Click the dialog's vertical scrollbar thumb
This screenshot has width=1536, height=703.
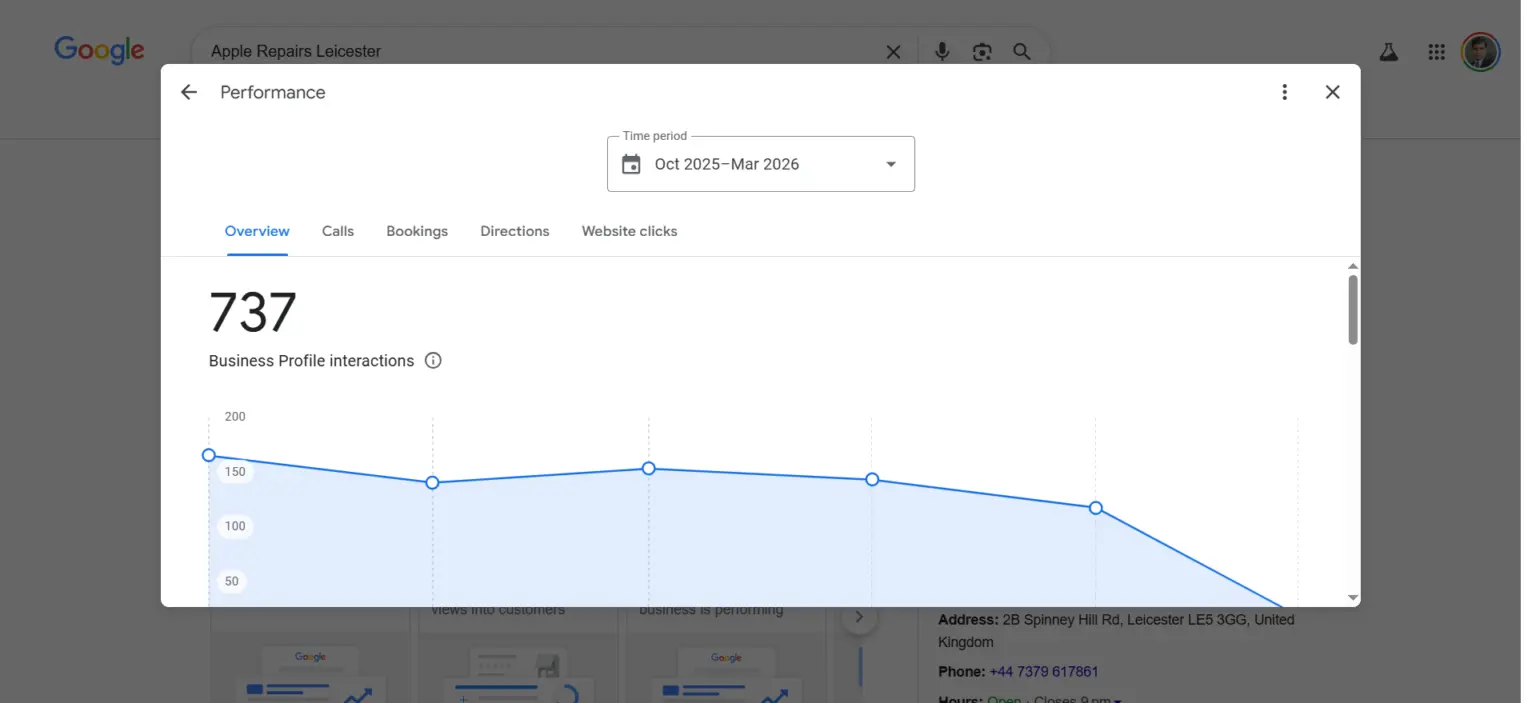[x=1353, y=310]
